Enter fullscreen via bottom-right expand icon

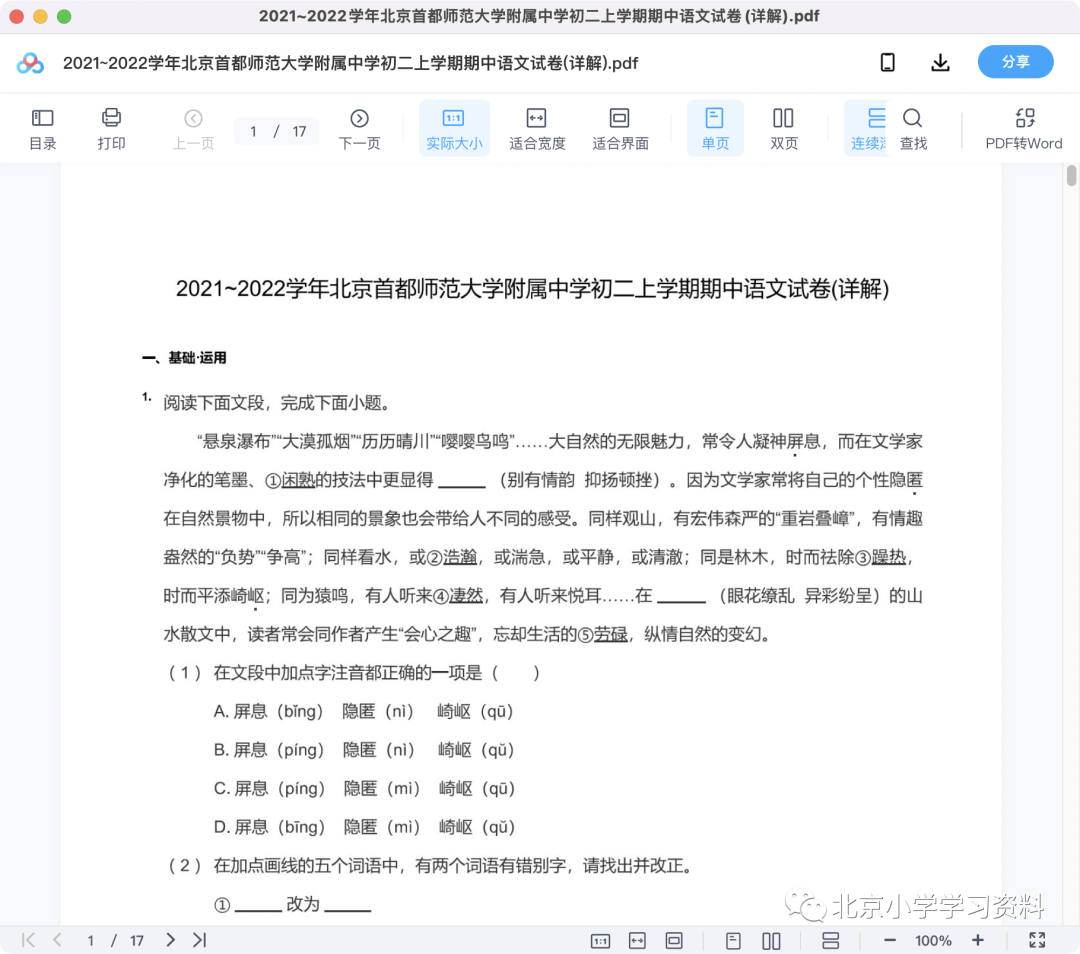(x=1037, y=940)
